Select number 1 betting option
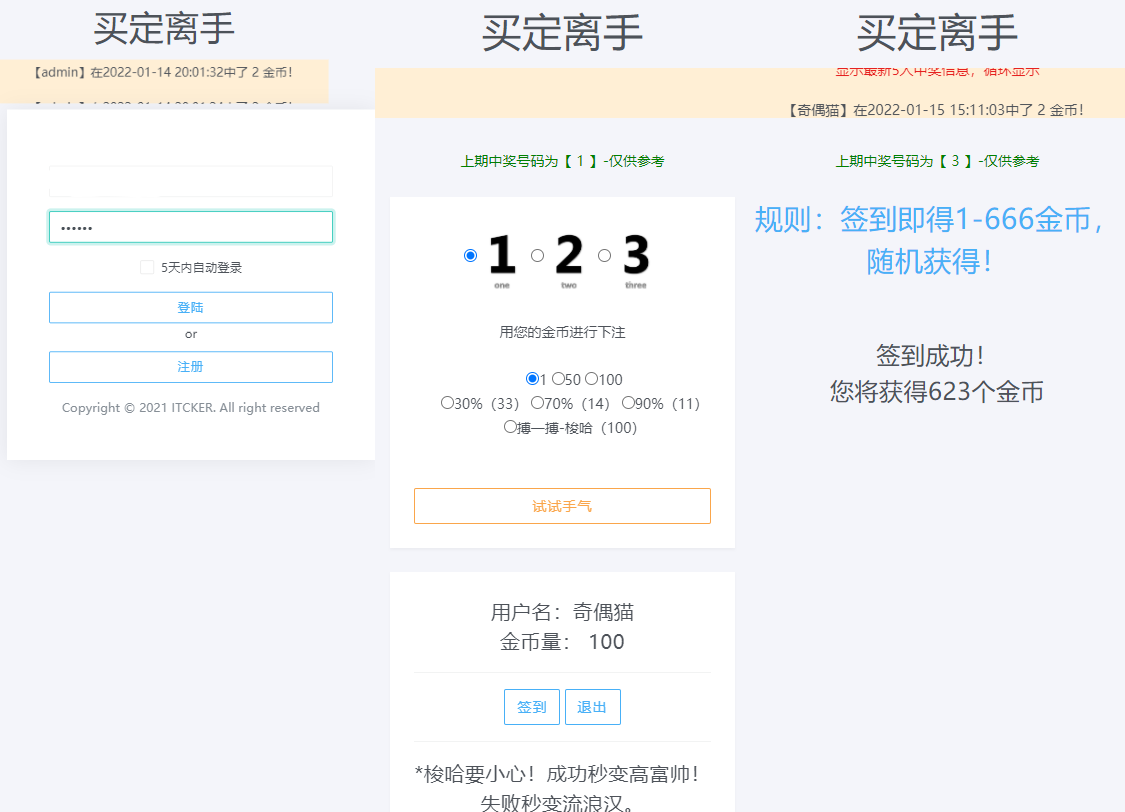 (470, 255)
